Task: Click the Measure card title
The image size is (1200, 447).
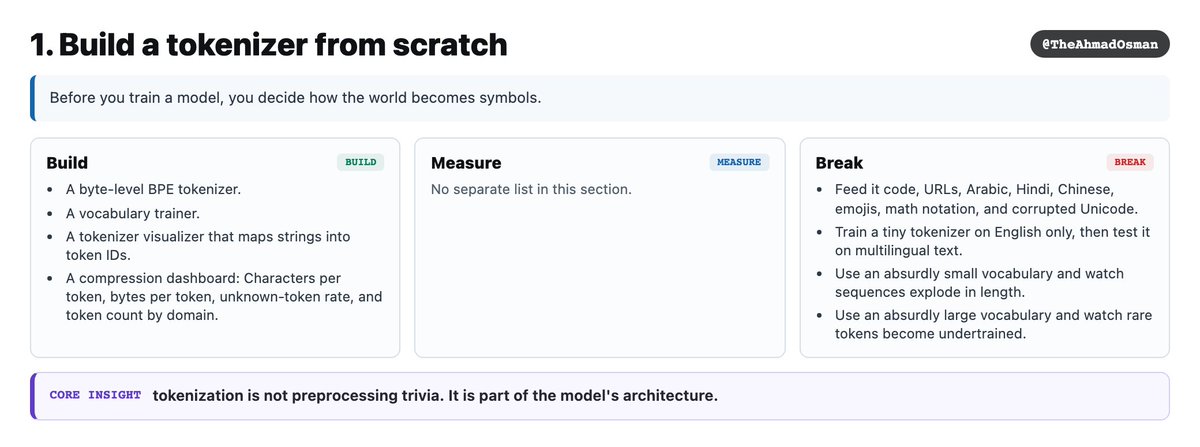Action: pos(466,163)
